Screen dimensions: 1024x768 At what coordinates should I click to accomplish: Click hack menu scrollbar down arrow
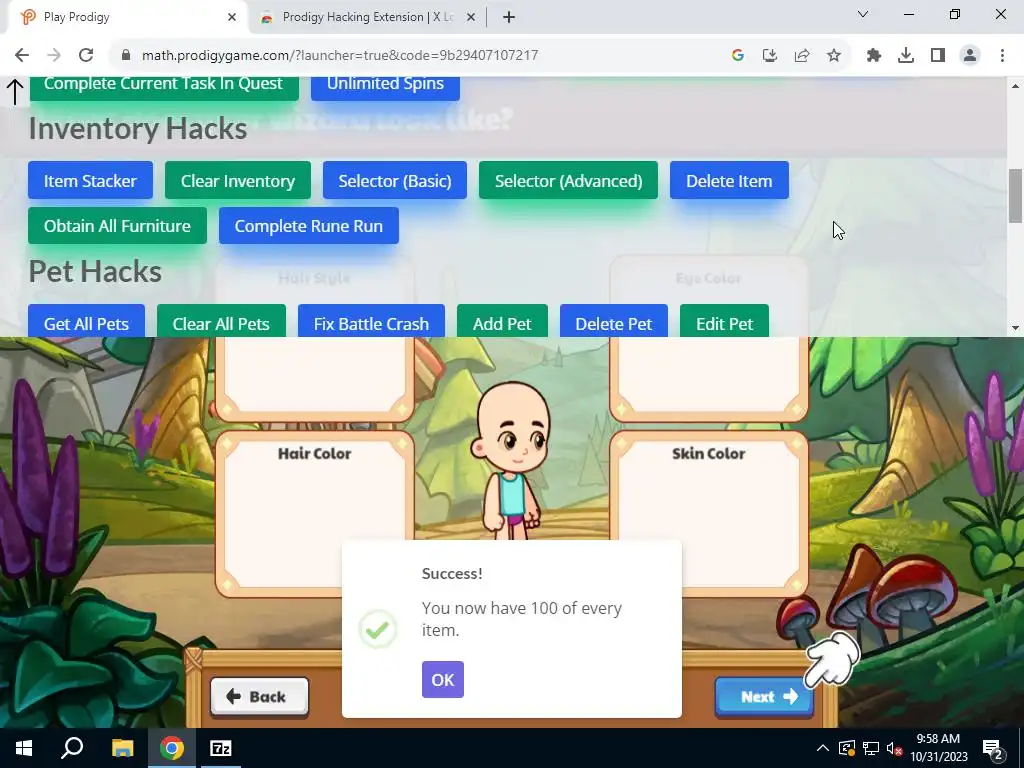point(1015,328)
